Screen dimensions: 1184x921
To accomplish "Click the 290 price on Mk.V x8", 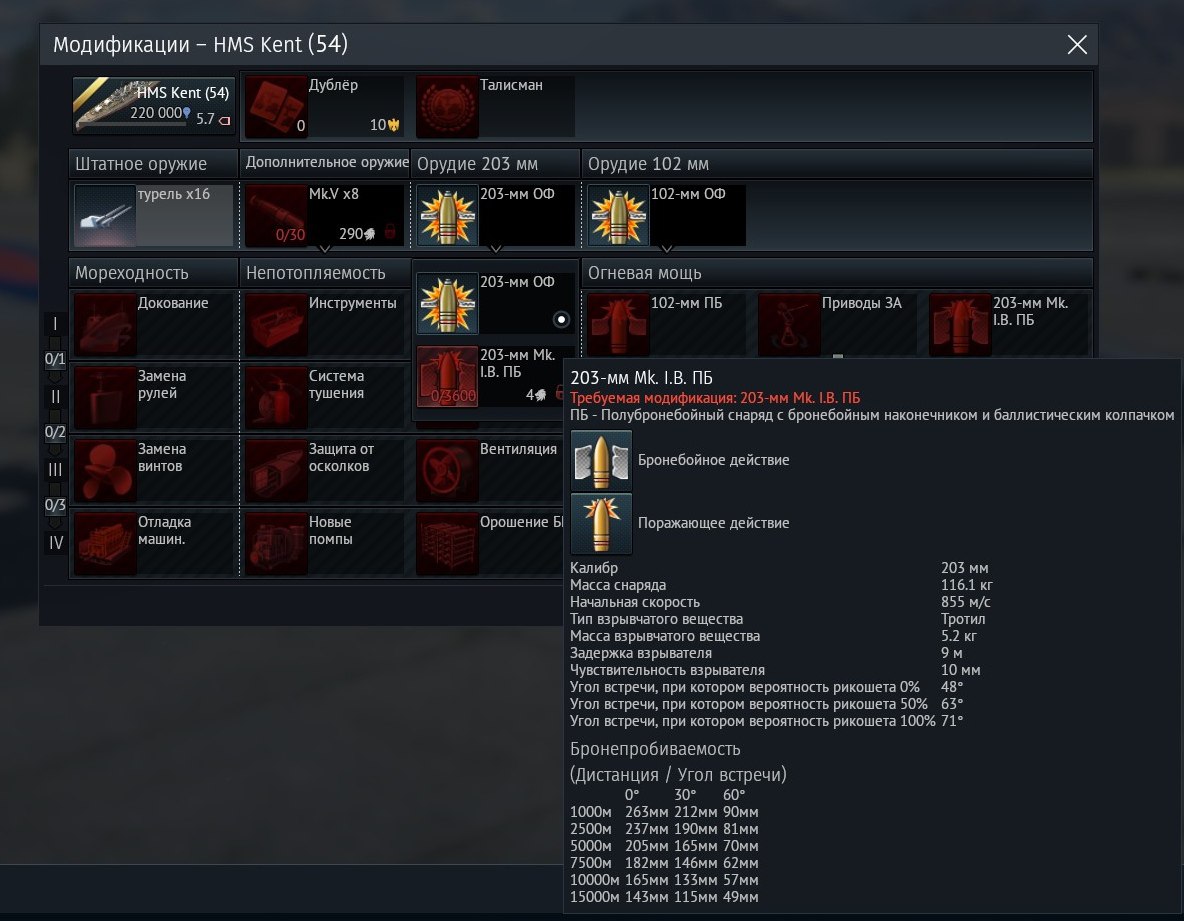I will click(x=356, y=234).
